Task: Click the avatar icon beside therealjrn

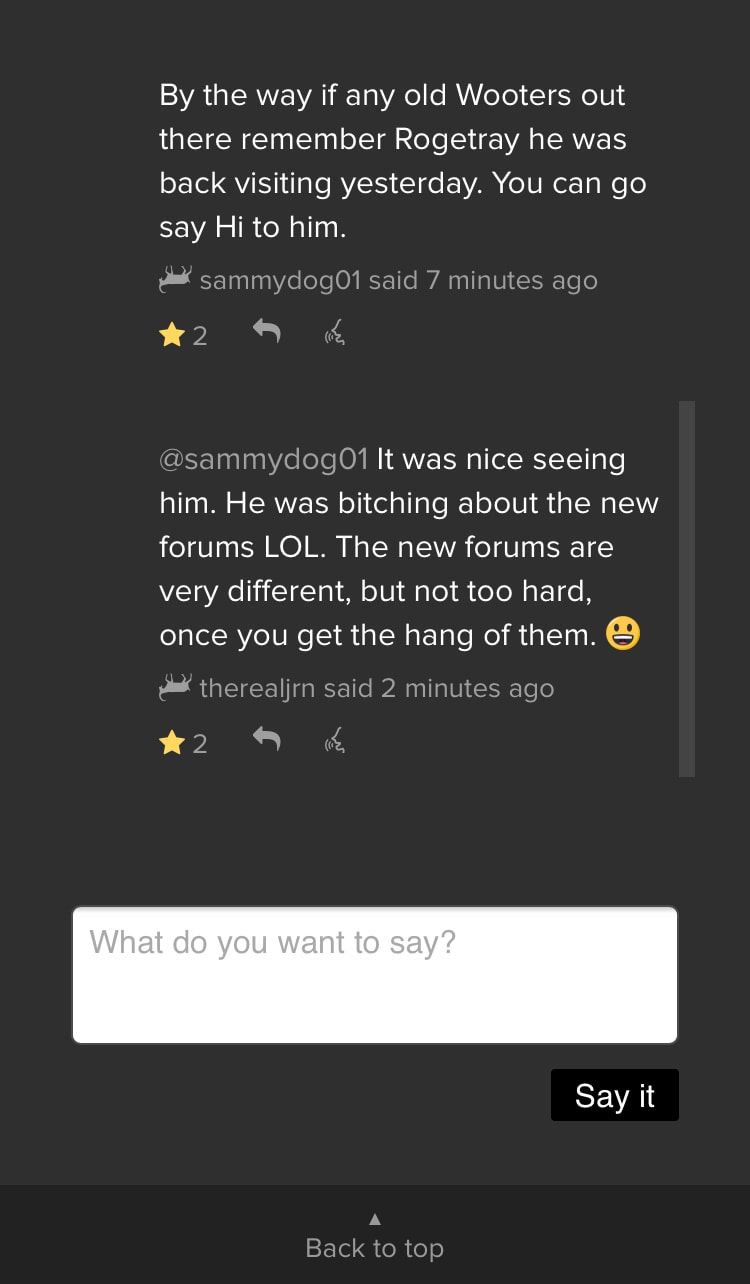Action: click(x=175, y=687)
